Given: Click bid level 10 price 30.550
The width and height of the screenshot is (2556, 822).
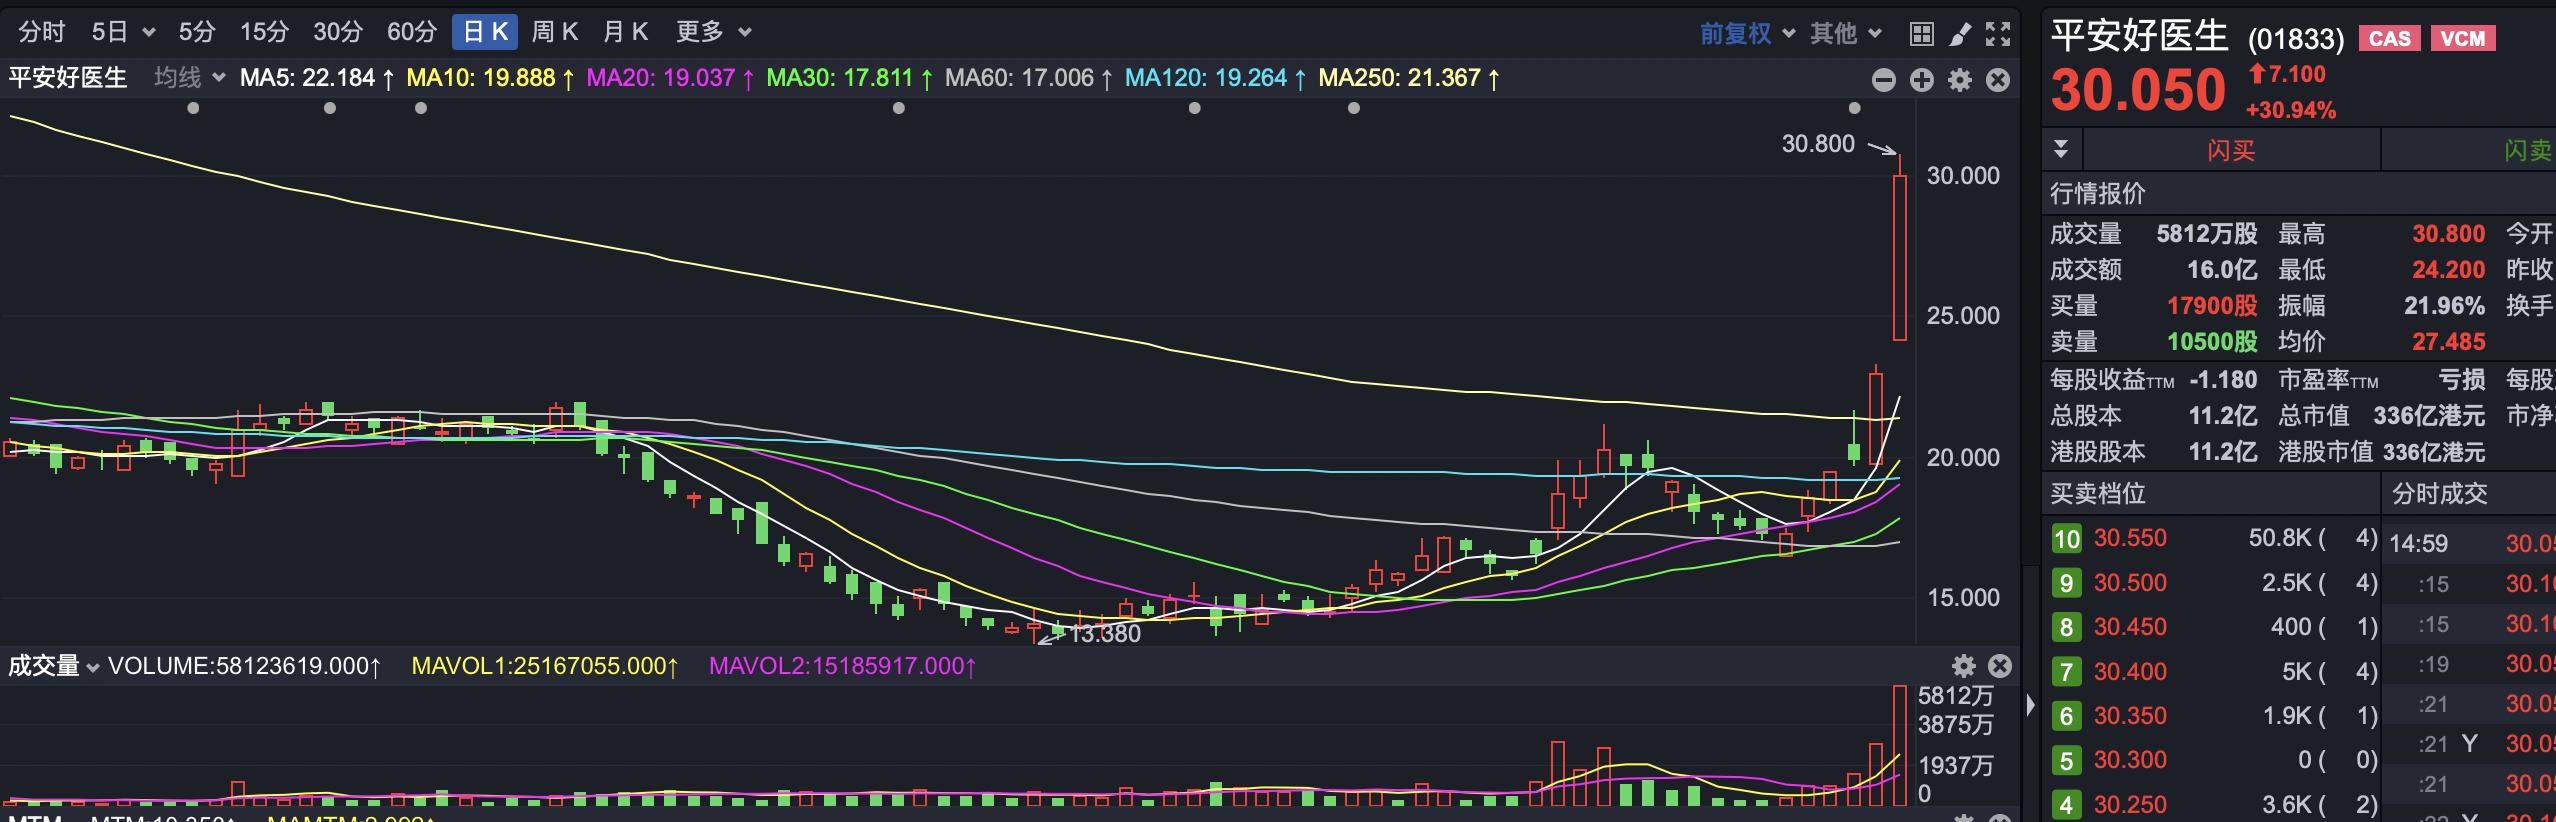Looking at the screenshot, I should (x=2130, y=538).
